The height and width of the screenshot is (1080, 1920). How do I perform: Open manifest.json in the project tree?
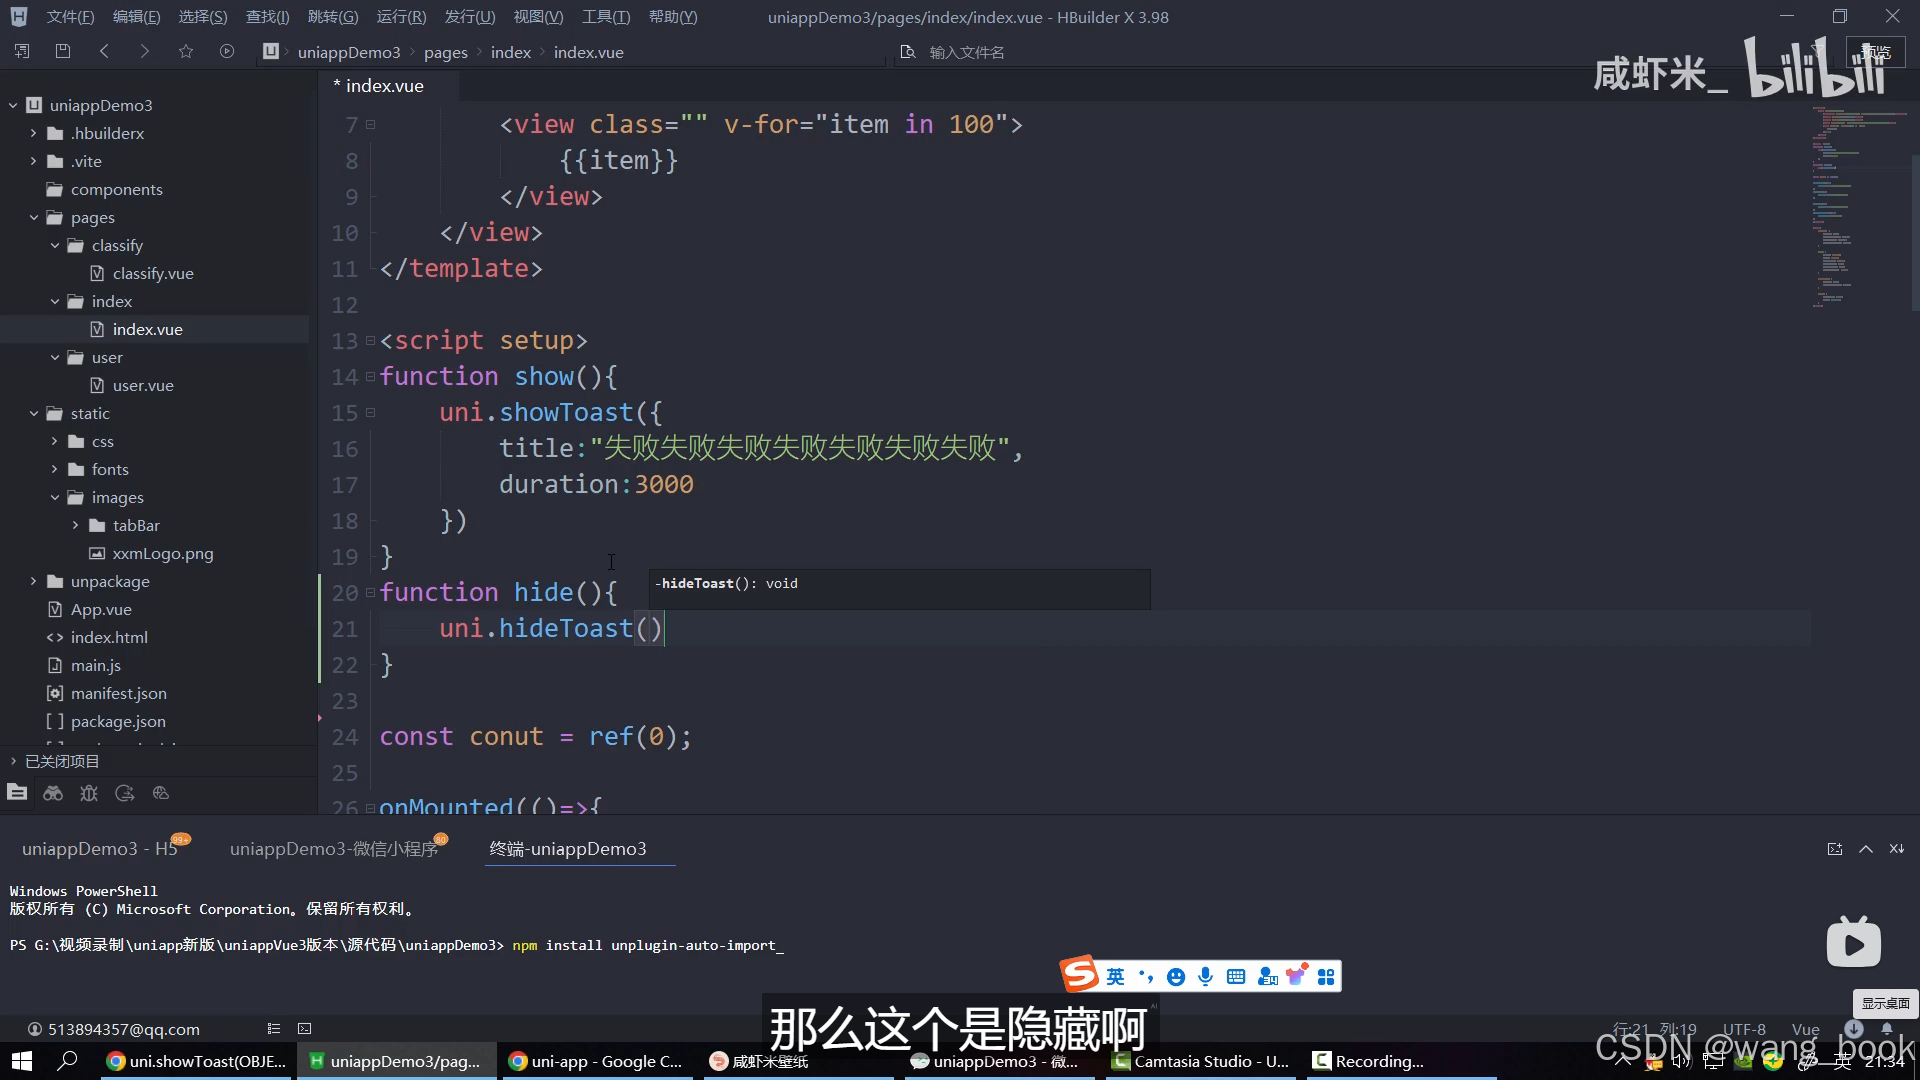click(x=118, y=693)
